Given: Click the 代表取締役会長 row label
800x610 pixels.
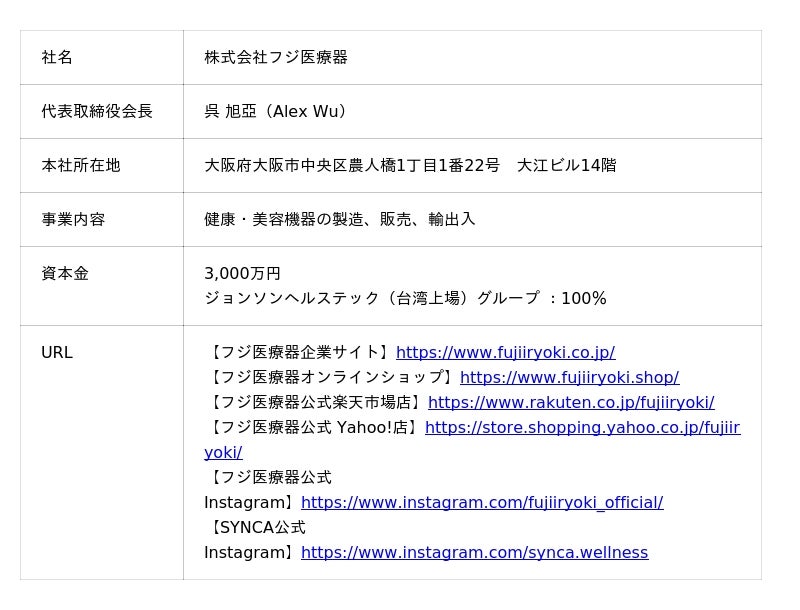Looking at the screenshot, I should pos(97,111).
